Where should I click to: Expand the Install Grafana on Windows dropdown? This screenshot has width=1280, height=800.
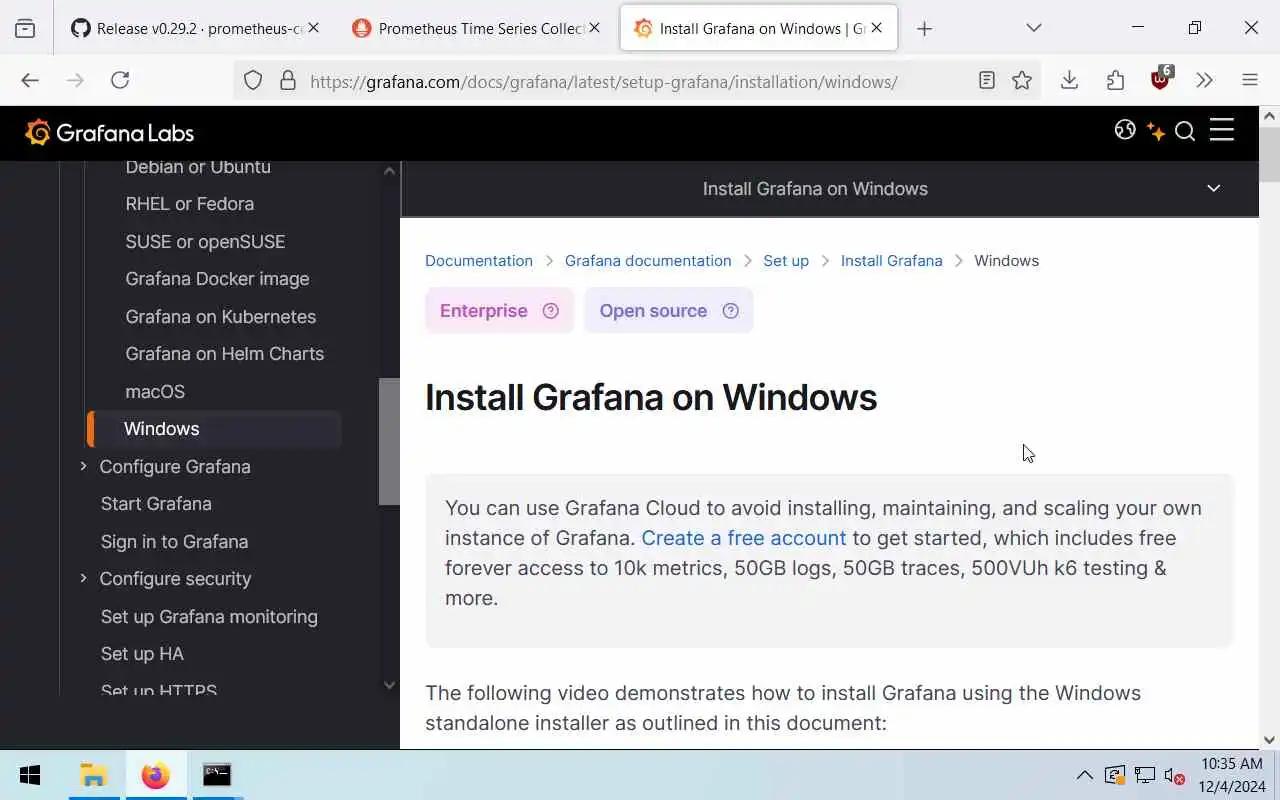[x=1213, y=189]
